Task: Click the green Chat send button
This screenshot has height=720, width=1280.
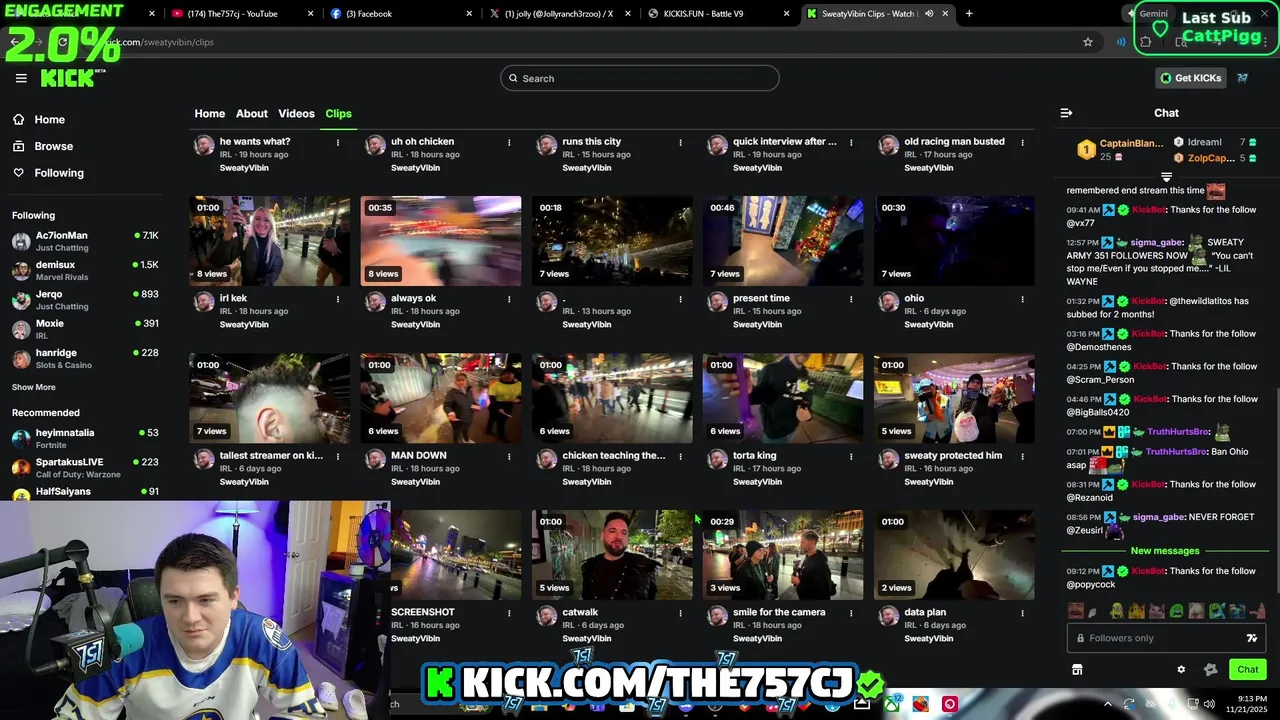Action: (x=1247, y=670)
